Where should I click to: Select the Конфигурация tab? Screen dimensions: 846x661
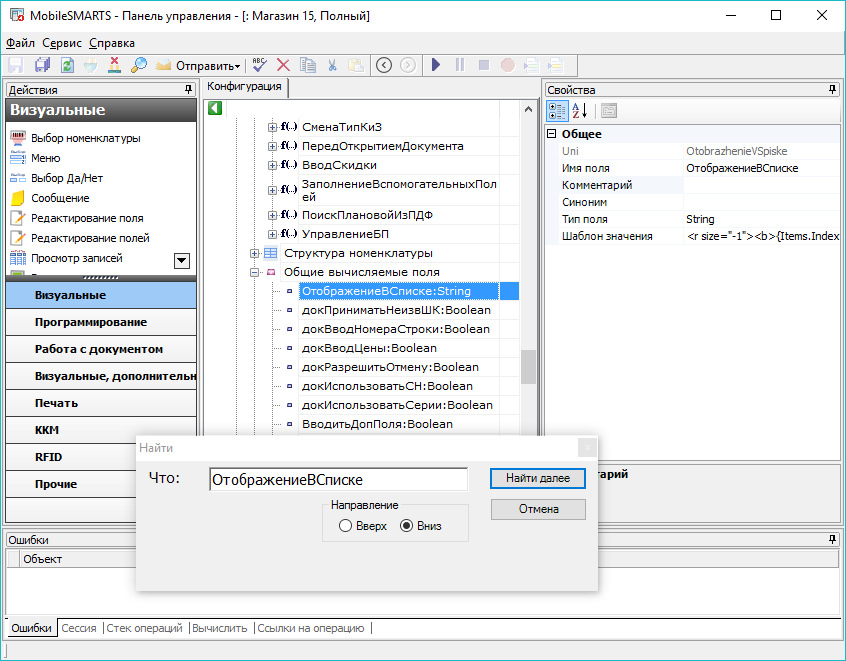pos(244,86)
